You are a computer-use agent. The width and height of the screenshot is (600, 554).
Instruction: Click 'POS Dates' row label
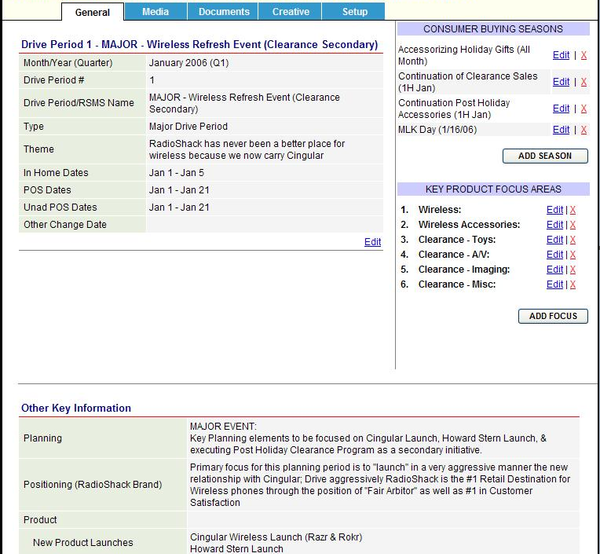pyautogui.click(x=47, y=190)
